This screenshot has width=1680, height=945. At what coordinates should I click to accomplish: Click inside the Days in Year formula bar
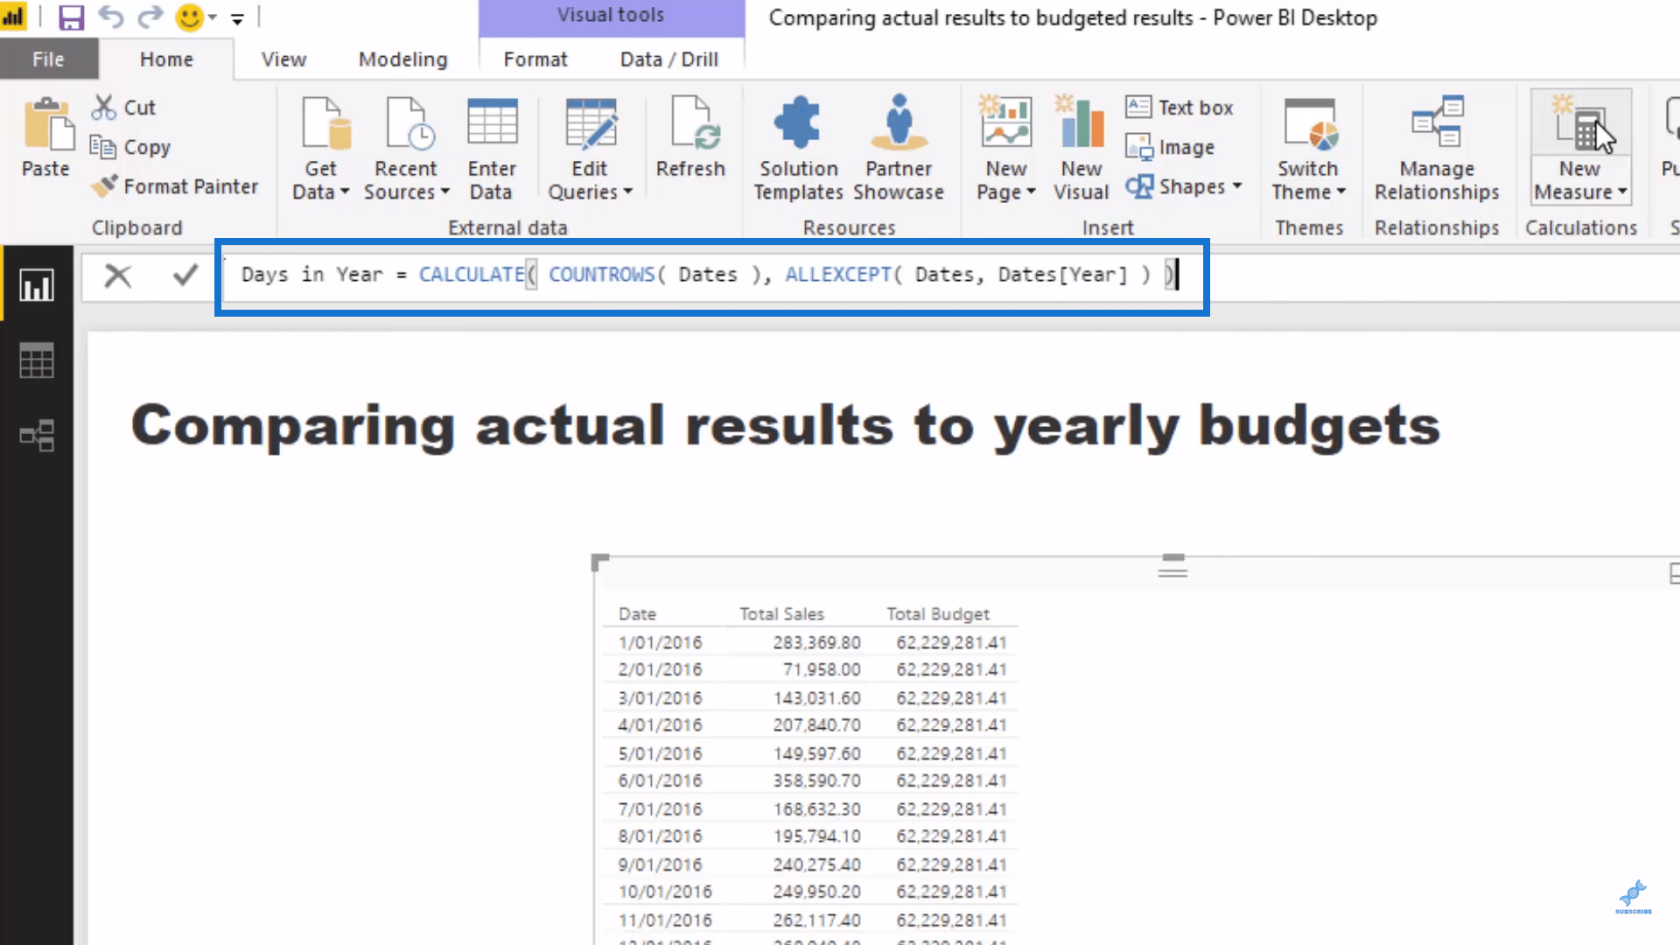pos(711,275)
